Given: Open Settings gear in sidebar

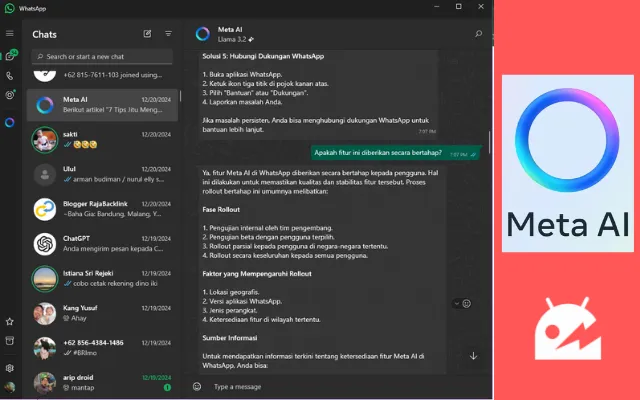Looking at the screenshot, I should click(10, 368).
